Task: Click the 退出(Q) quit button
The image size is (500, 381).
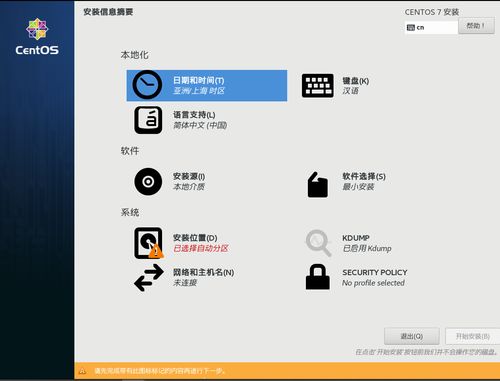Action: point(412,336)
